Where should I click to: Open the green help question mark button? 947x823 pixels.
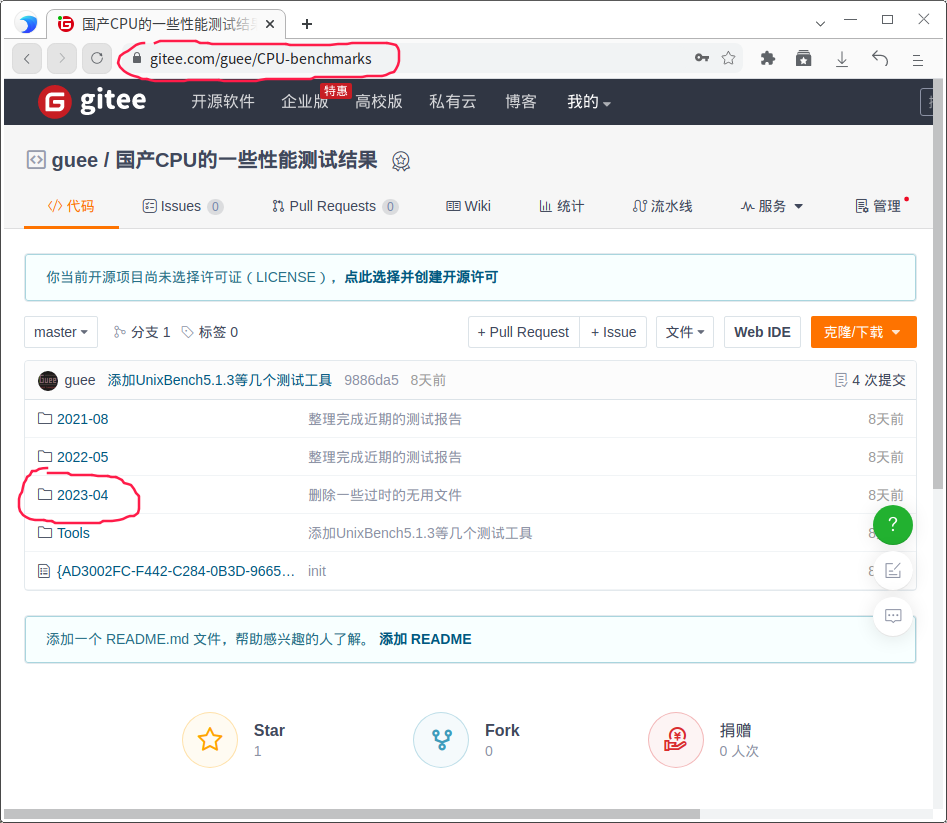point(893,525)
